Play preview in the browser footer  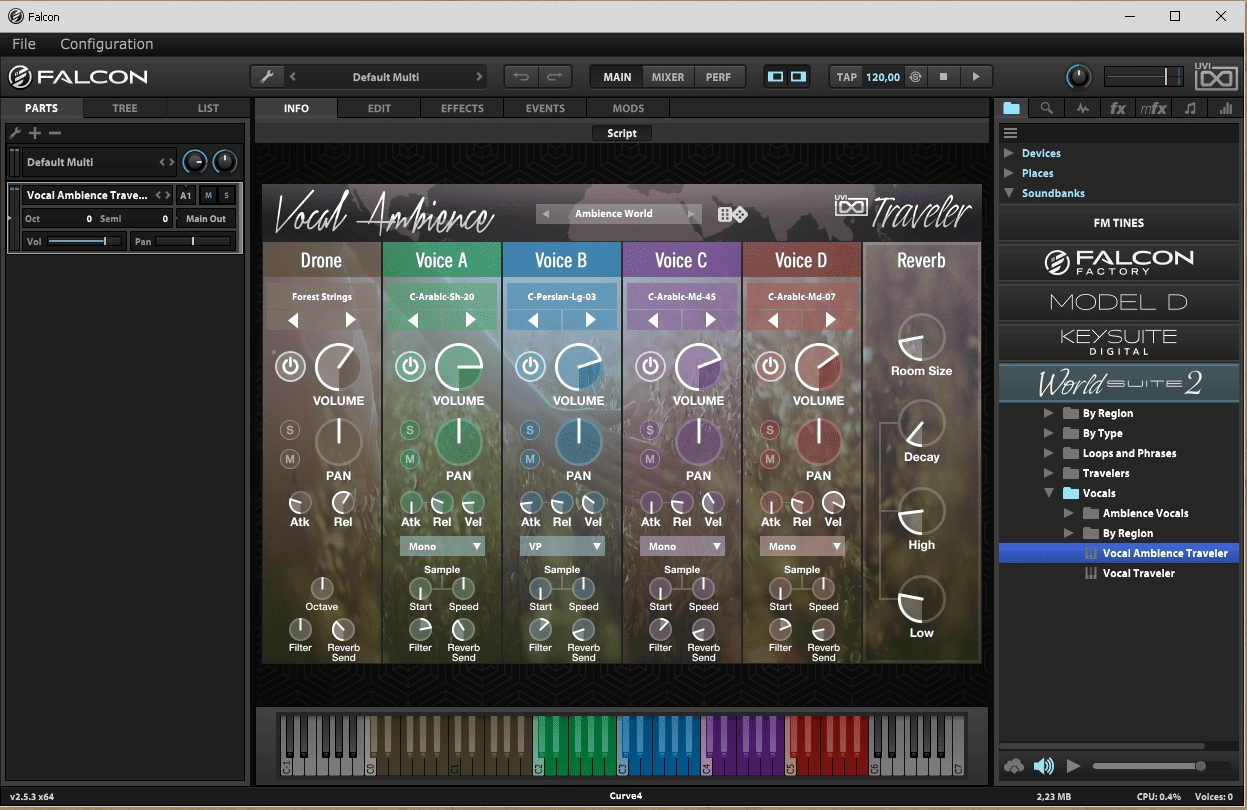1073,766
